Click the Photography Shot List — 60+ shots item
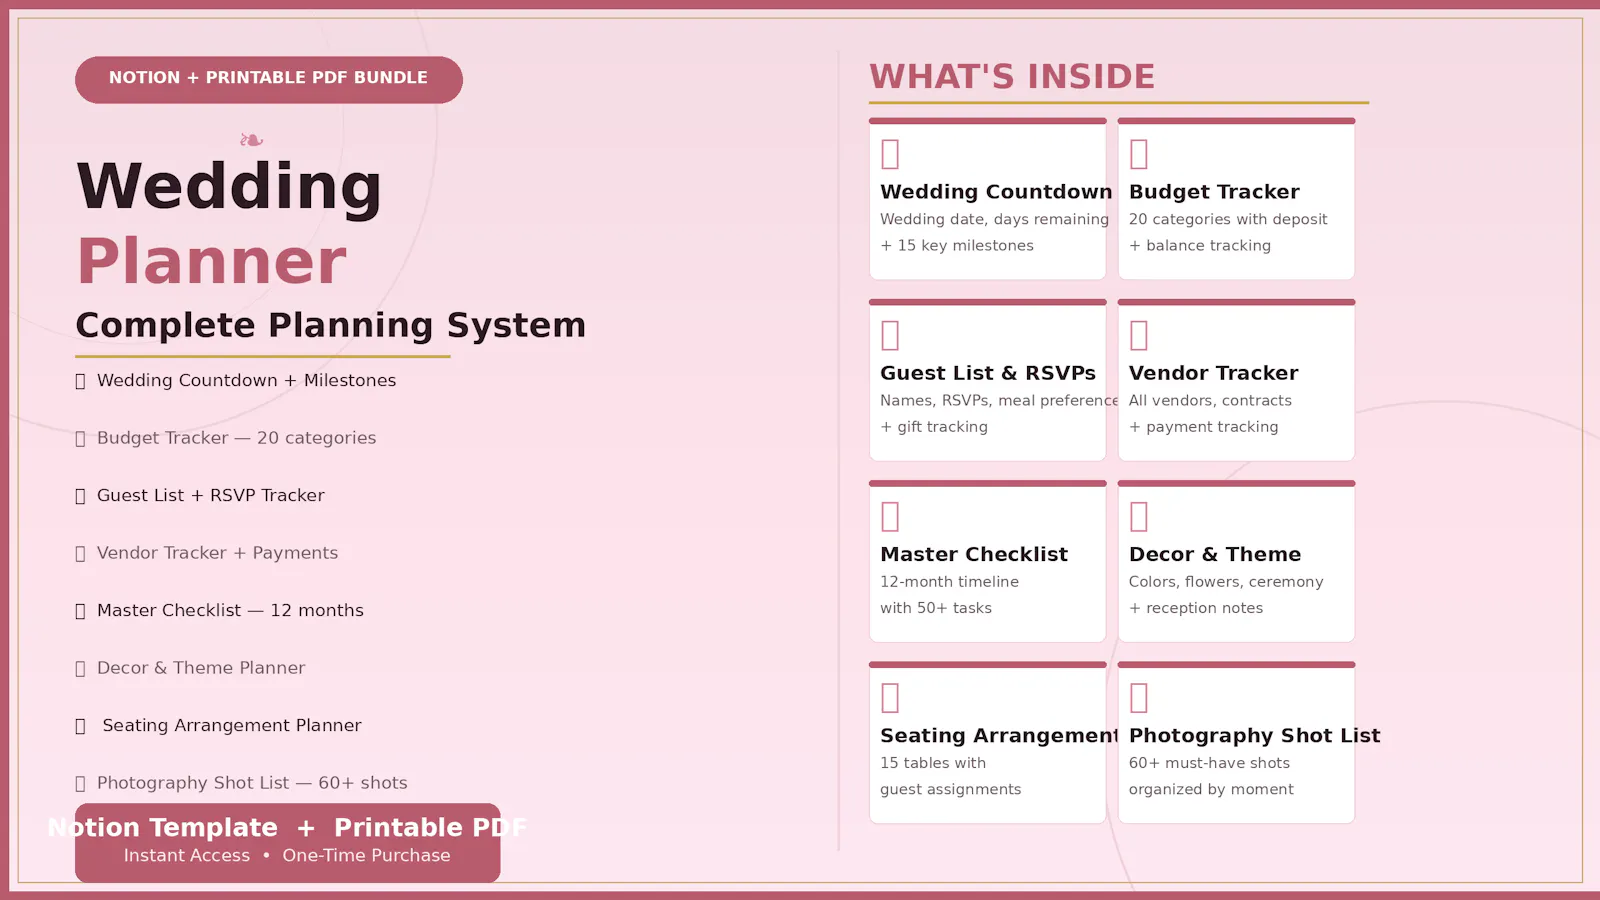 coord(252,783)
